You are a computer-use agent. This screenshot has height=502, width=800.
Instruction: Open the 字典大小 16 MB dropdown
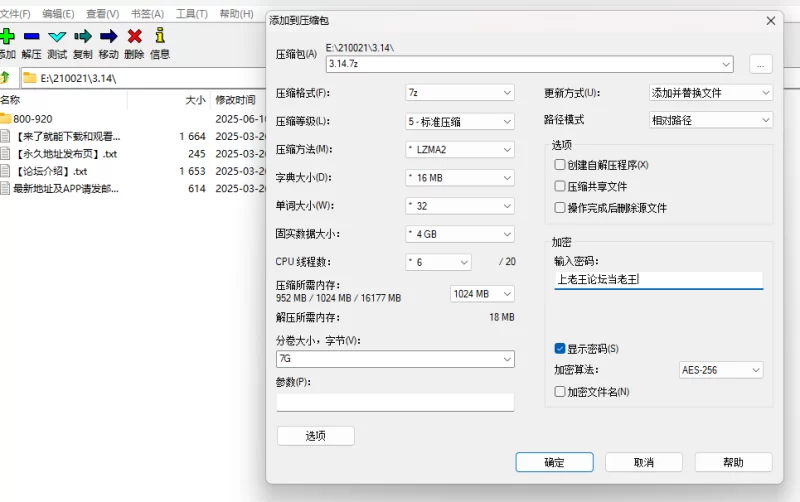click(460, 178)
